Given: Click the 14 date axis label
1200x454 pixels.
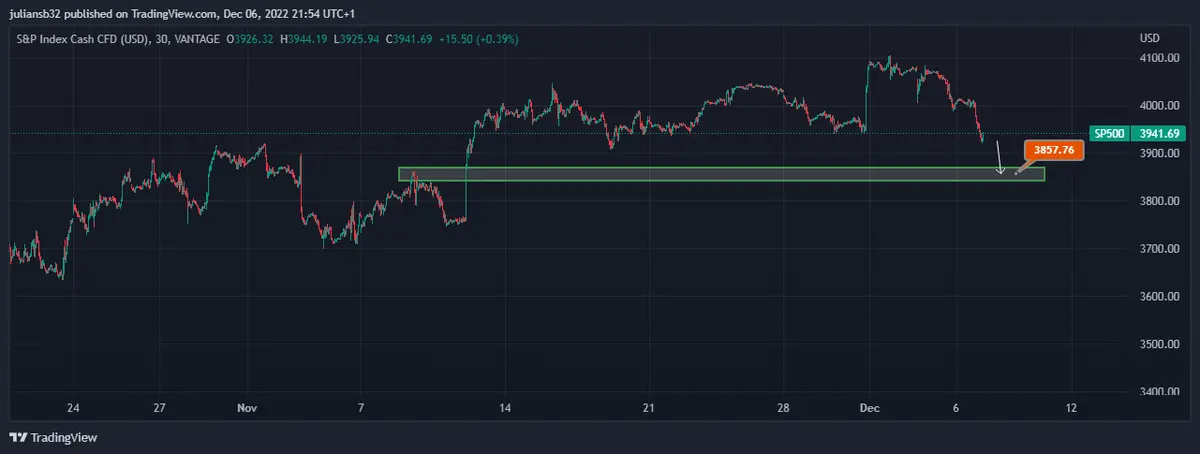Looking at the screenshot, I should (505, 408).
